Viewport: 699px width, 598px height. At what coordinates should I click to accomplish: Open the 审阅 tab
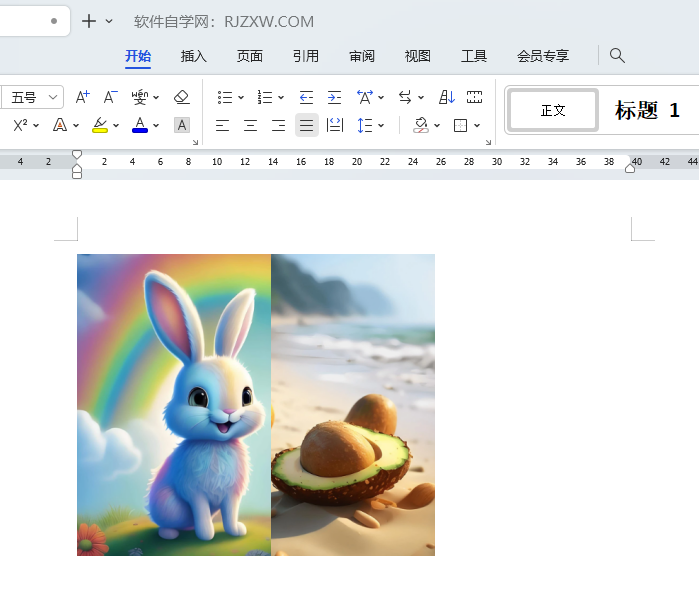pyautogui.click(x=362, y=56)
